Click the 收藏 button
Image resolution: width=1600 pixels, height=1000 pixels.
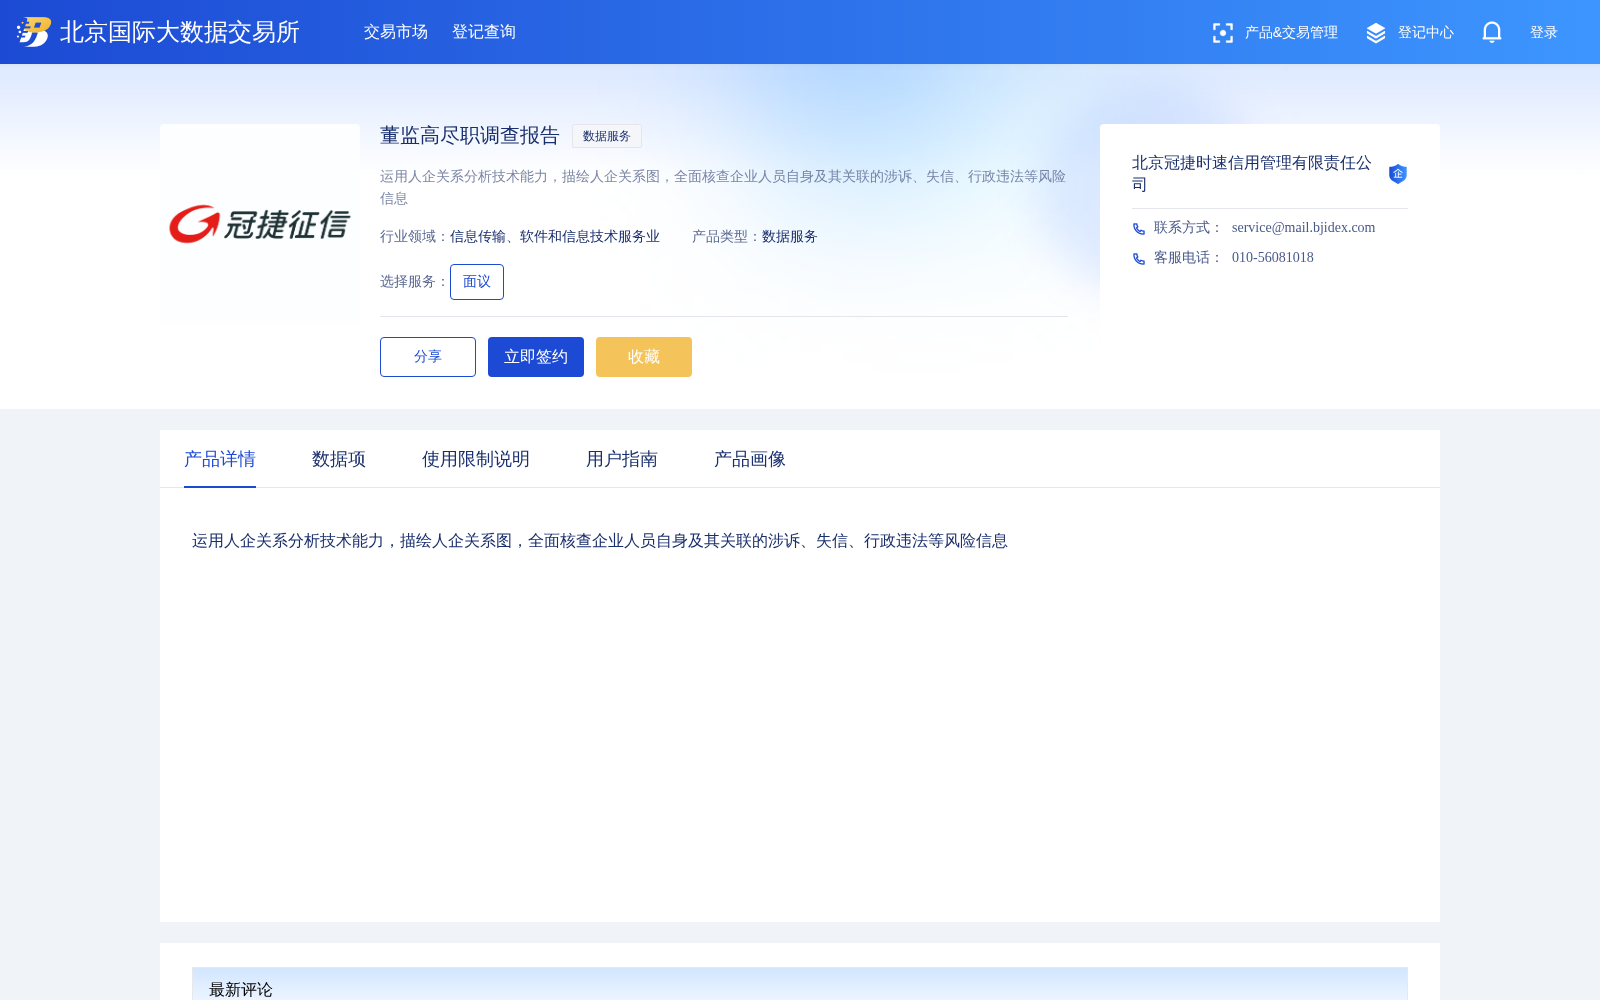click(644, 357)
